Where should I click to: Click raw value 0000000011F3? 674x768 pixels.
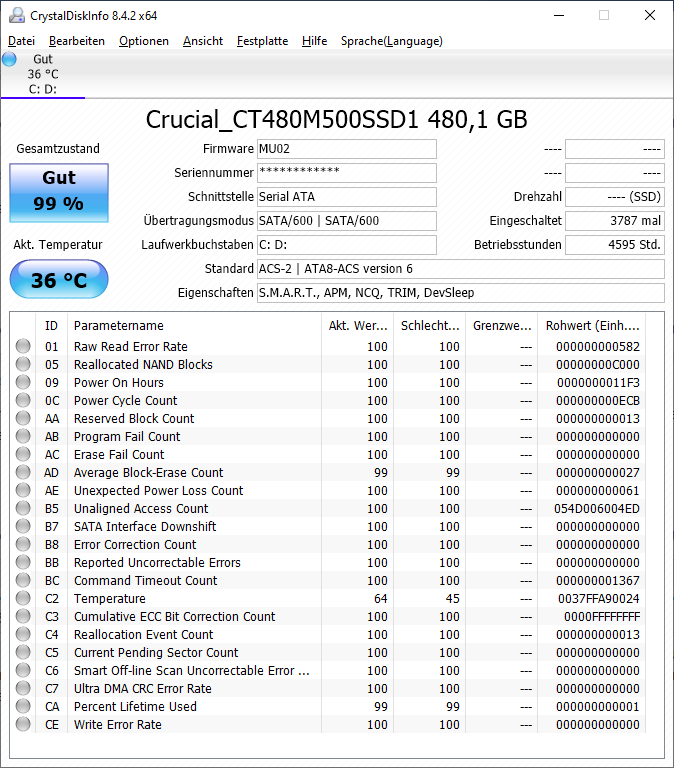pos(598,383)
